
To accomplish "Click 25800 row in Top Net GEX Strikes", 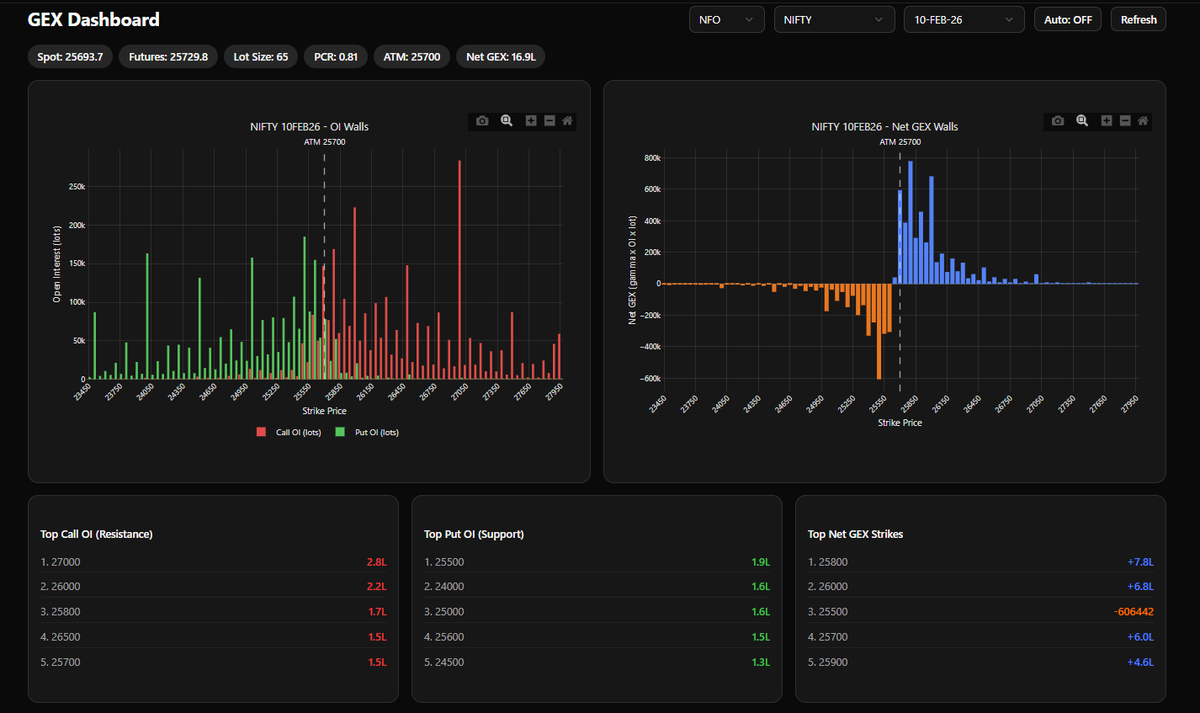I will (x=981, y=562).
